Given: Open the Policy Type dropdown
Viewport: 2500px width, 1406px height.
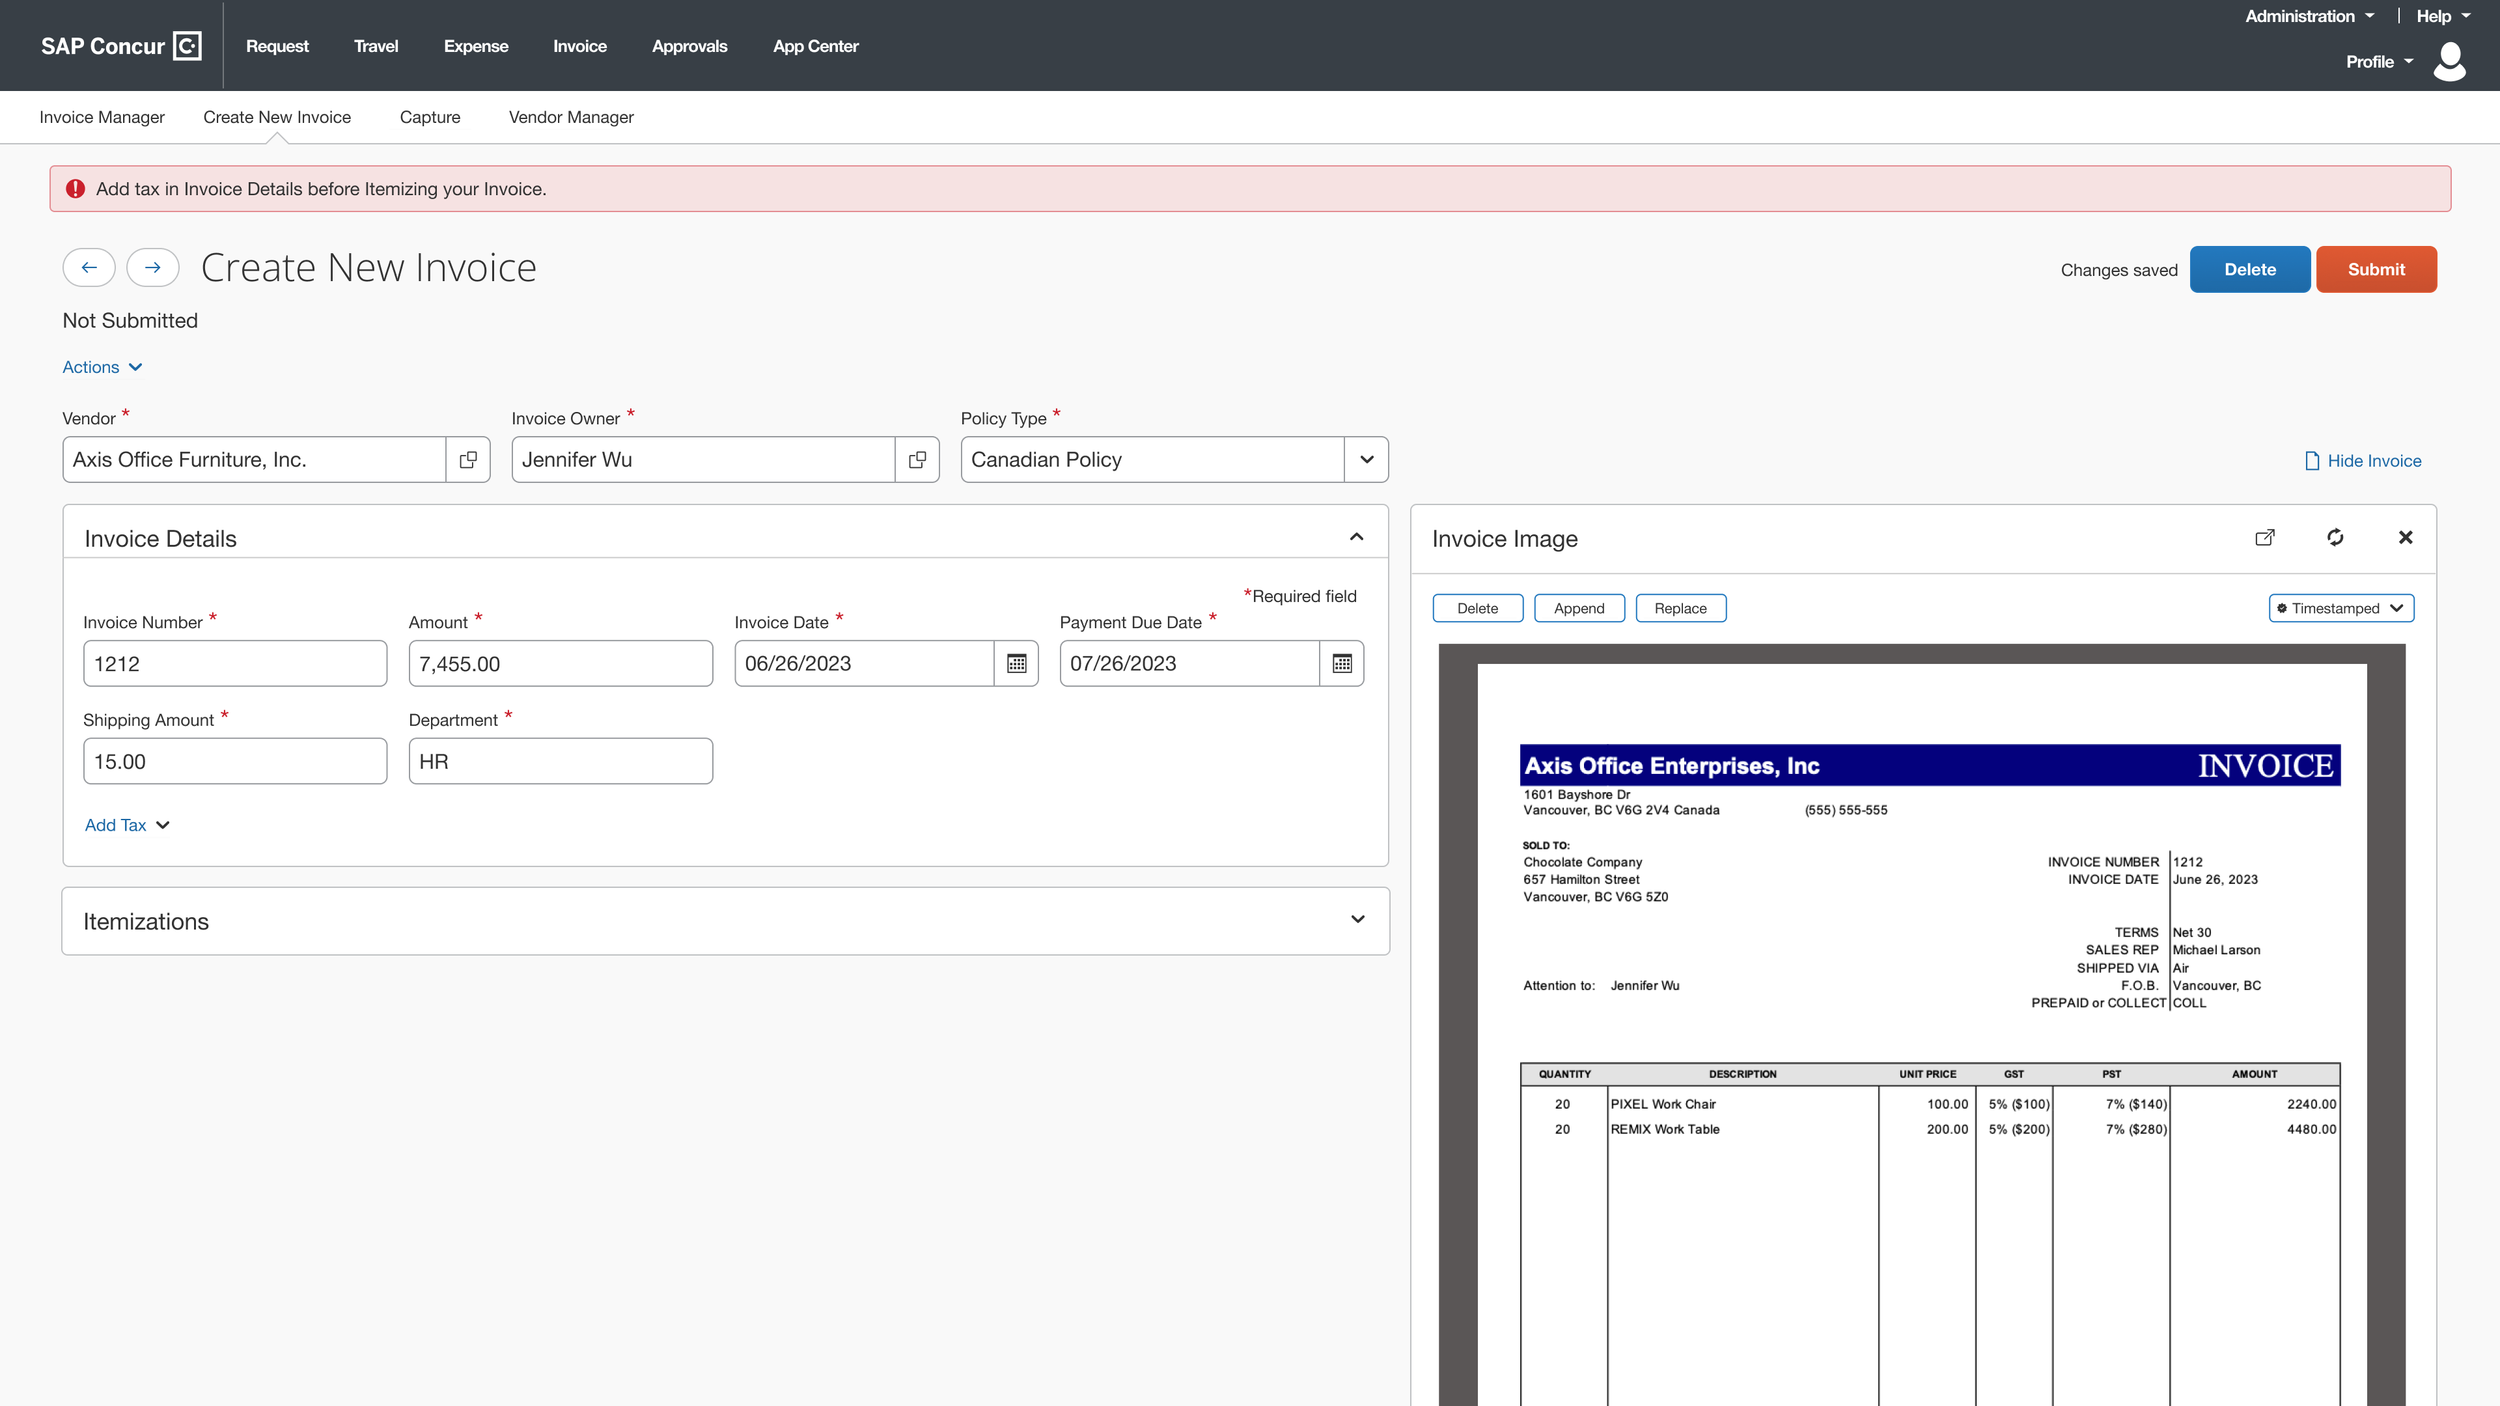Looking at the screenshot, I should 1366,460.
